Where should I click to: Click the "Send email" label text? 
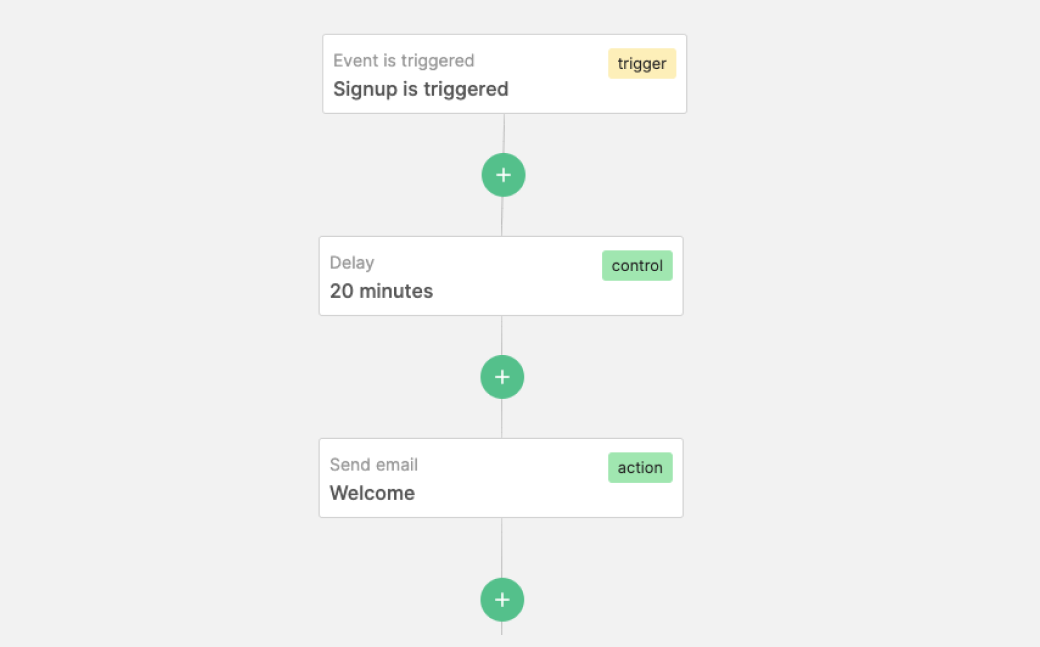point(374,465)
